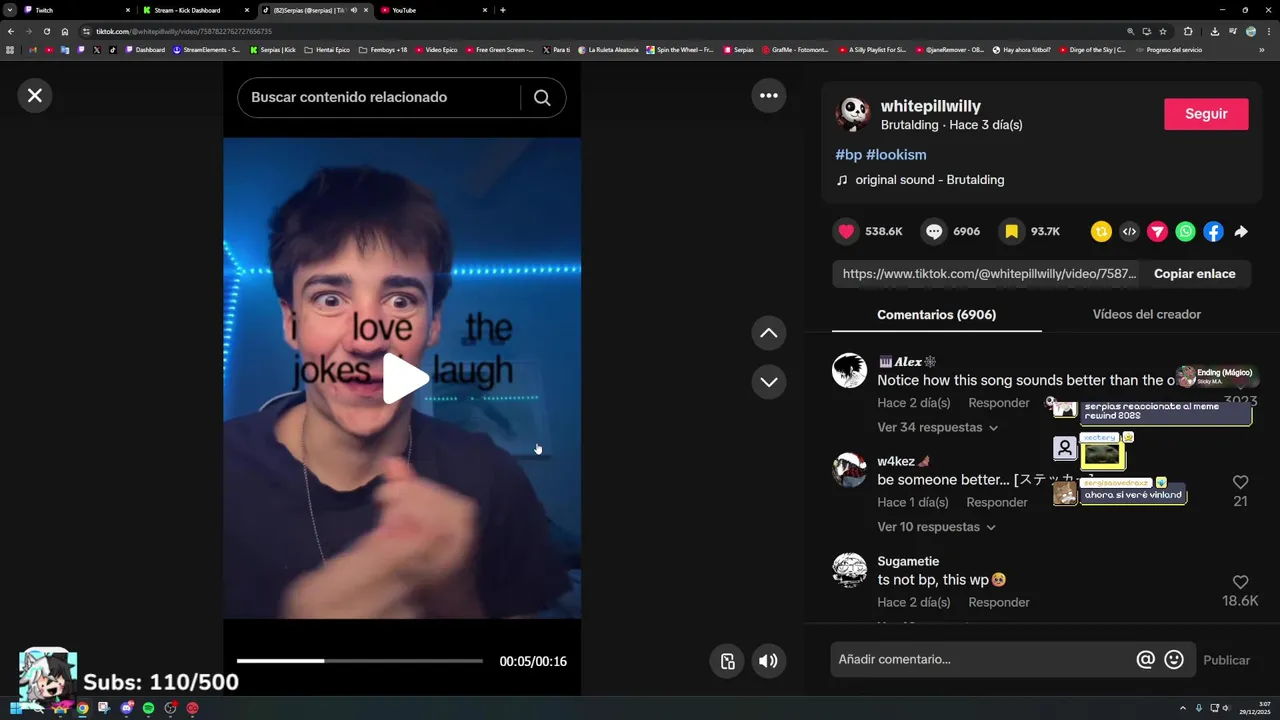The image size is (1280, 720).
Task: Like Sugametie's comment heart
Action: pyautogui.click(x=1240, y=582)
